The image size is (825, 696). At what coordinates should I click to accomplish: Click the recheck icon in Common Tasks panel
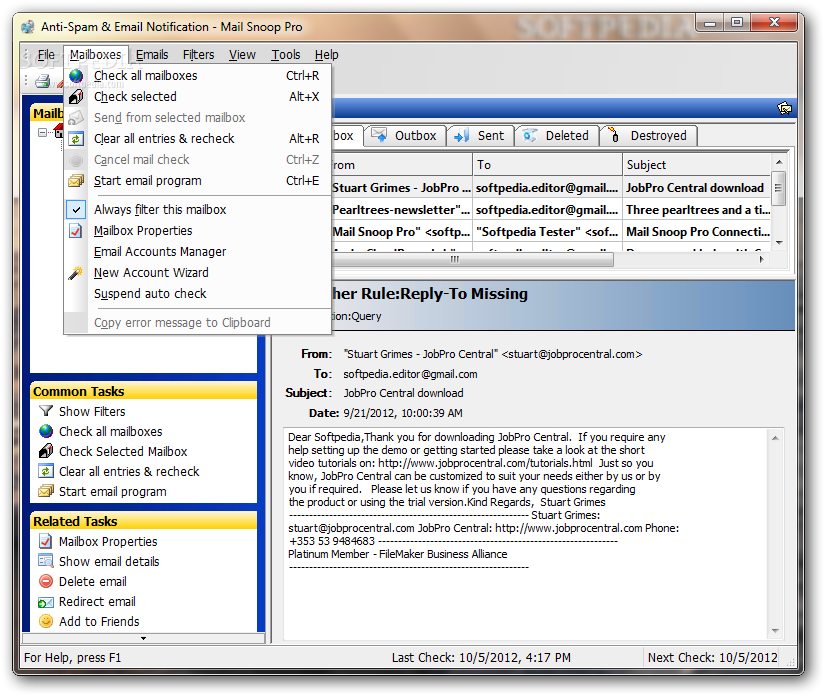(x=46, y=471)
